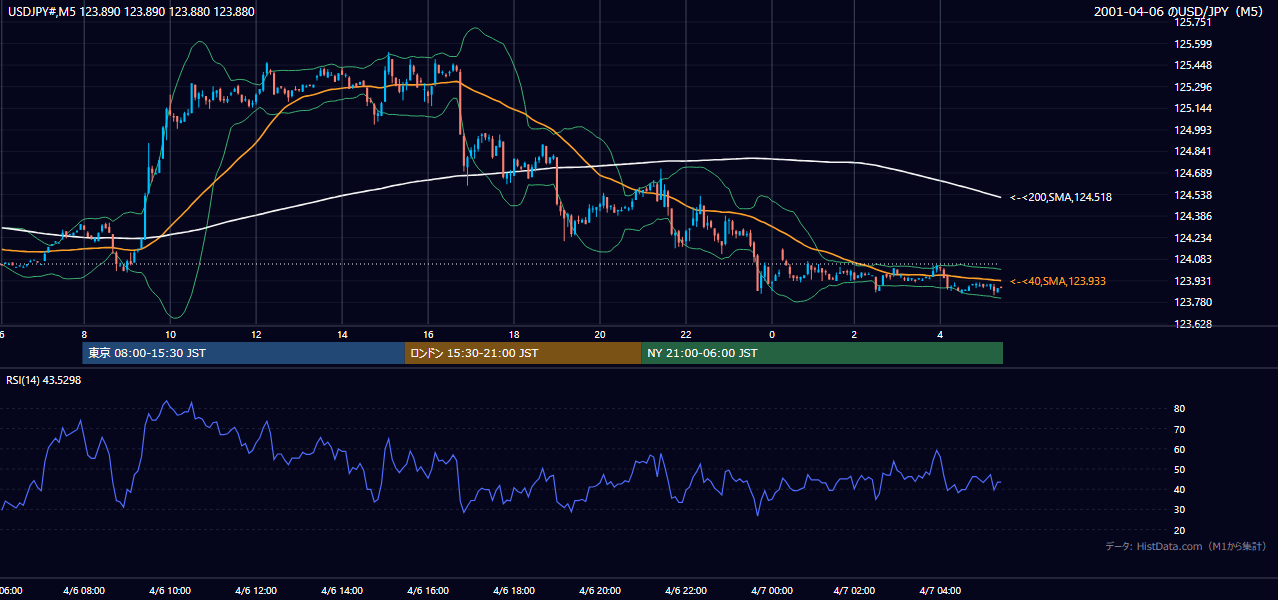The image size is (1278, 600).
Task: Click the Tokyo session bar 東京 08:00-15:30 JST
Action: point(244,353)
